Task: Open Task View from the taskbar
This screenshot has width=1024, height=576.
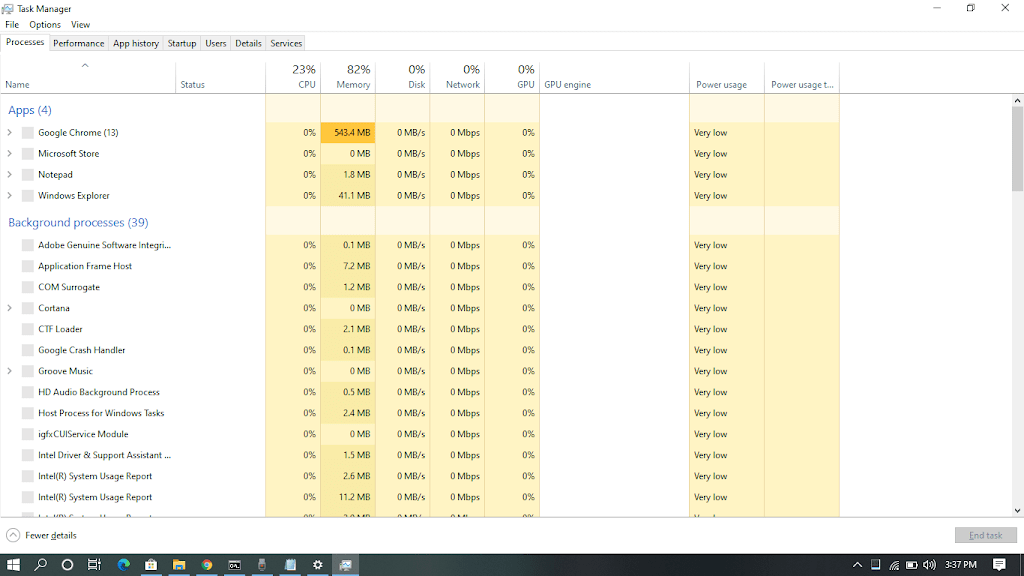Action: click(94, 565)
